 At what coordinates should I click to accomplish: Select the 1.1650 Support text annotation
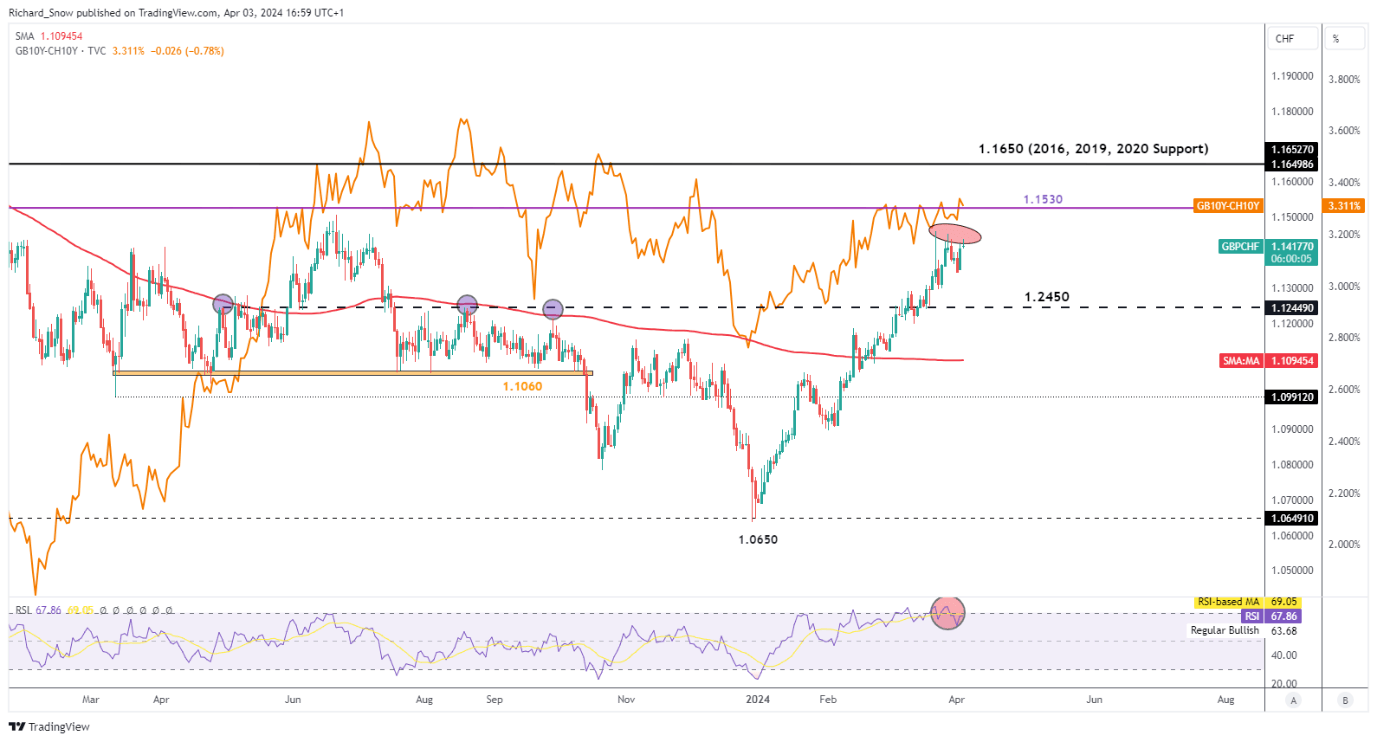tap(1092, 149)
